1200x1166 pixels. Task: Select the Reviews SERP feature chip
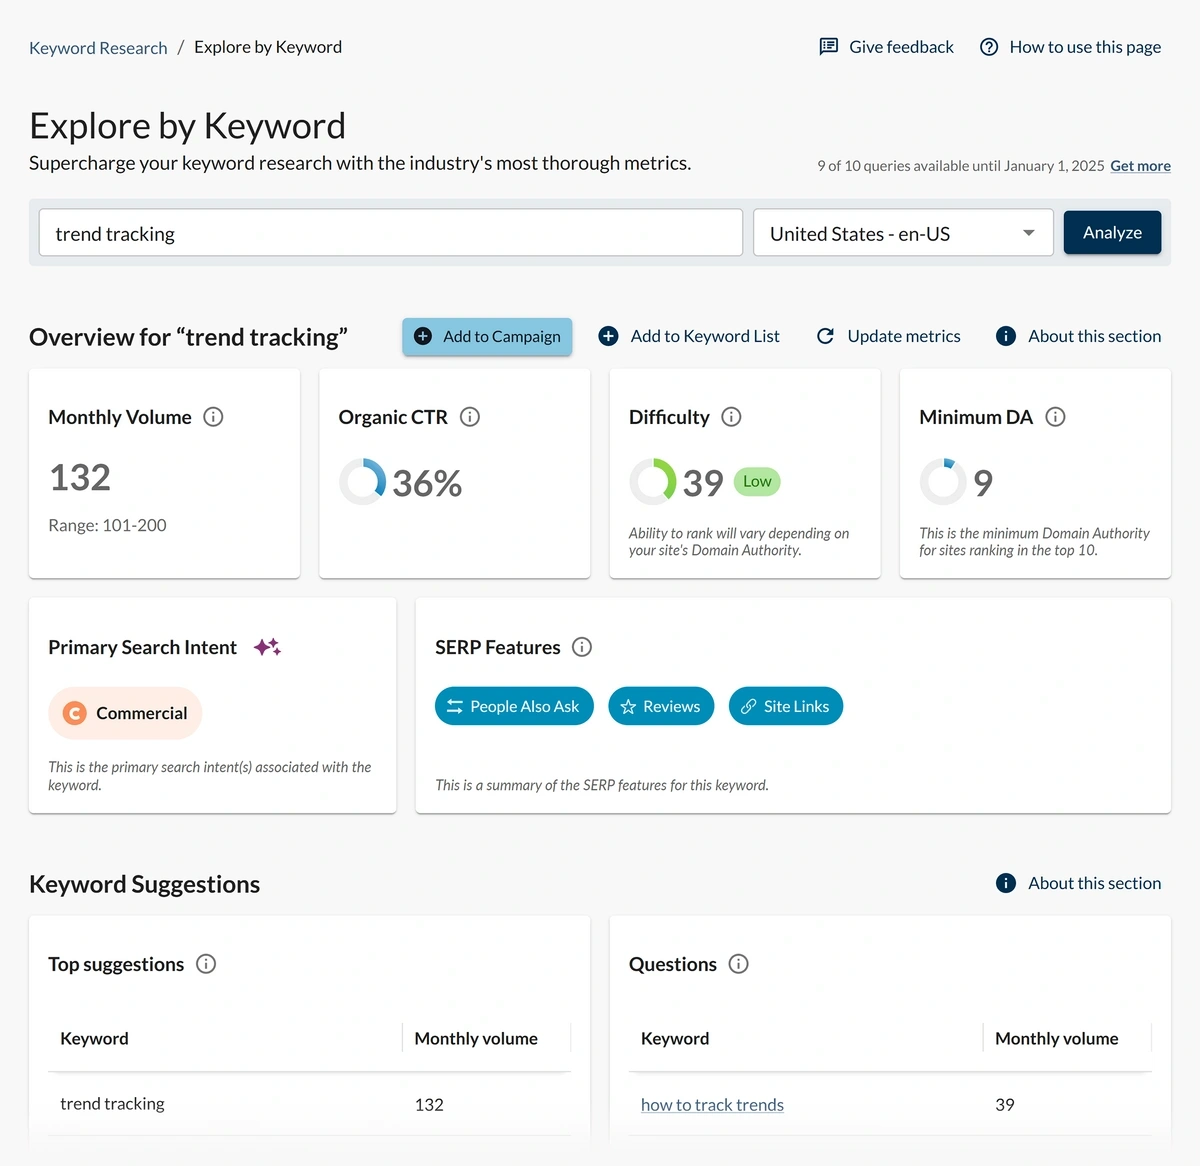661,706
